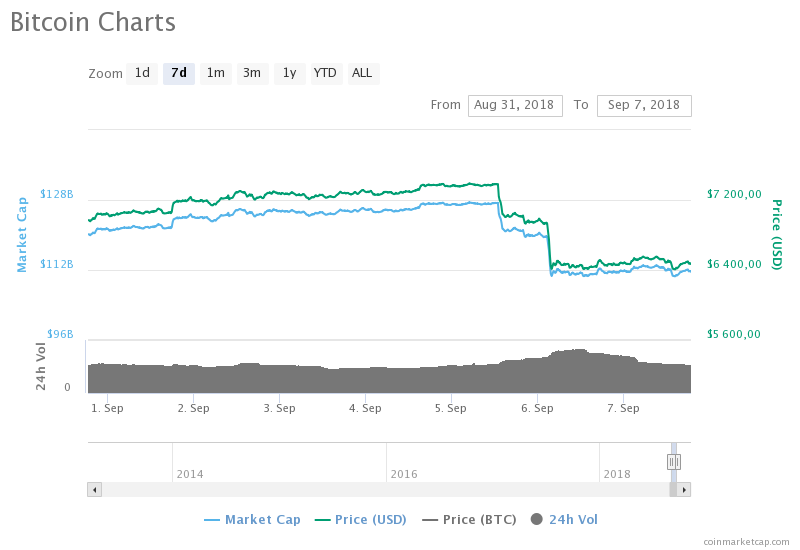800x550 pixels.
Task: Show ALL time chart data
Action: coord(362,73)
